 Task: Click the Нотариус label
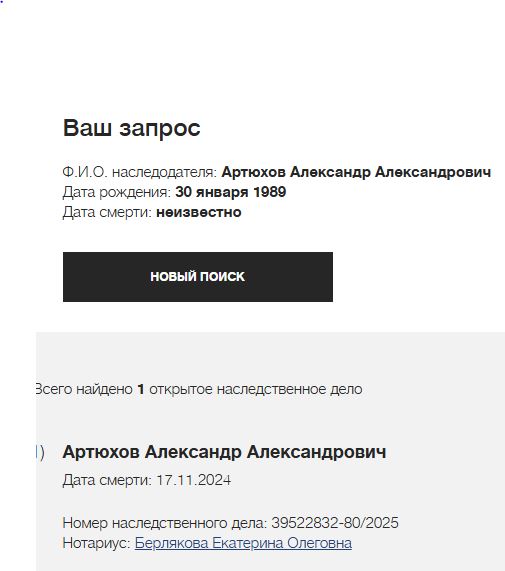tap(96, 543)
